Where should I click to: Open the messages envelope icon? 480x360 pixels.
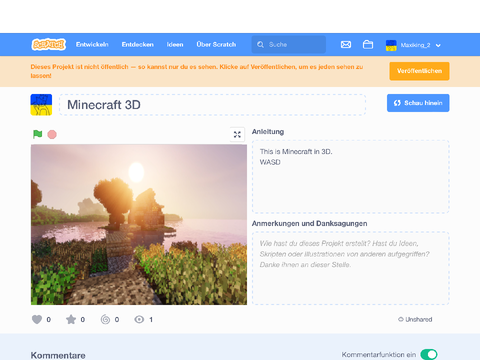[x=346, y=44]
